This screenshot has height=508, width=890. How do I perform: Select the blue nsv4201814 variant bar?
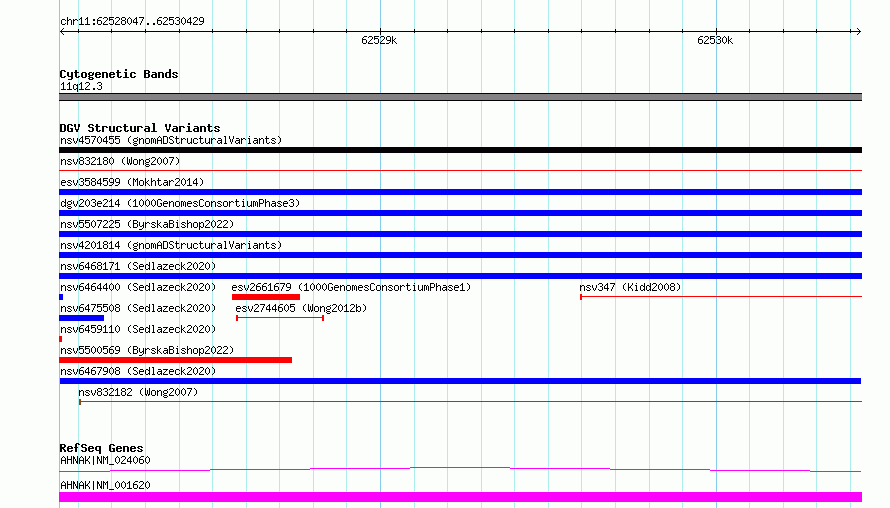pos(460,255)
